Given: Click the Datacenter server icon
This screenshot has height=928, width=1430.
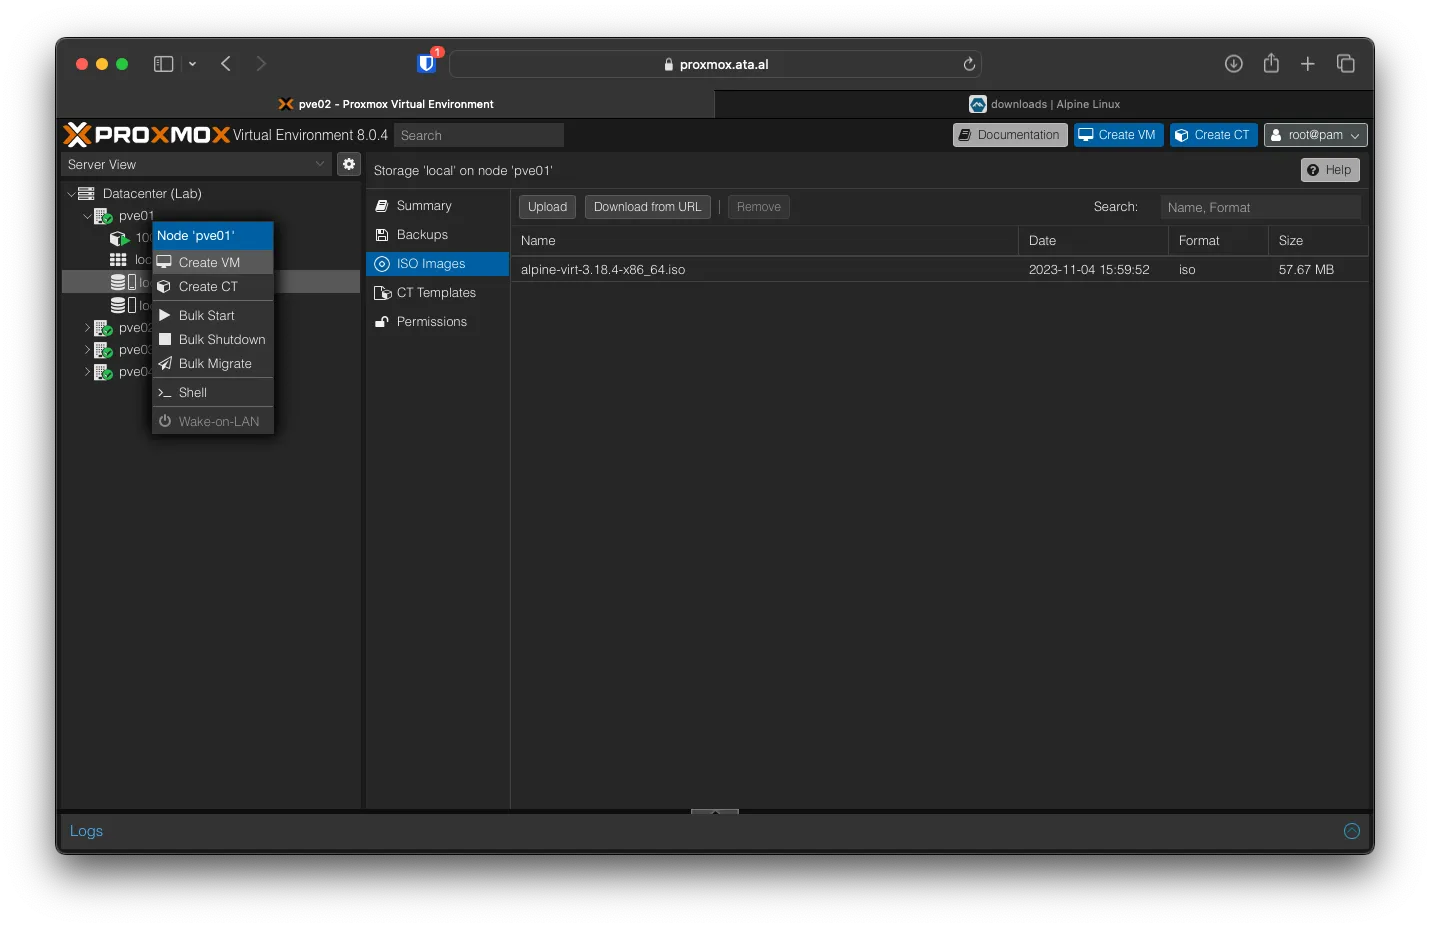Looking at the screenshot, I should (86, 194).
